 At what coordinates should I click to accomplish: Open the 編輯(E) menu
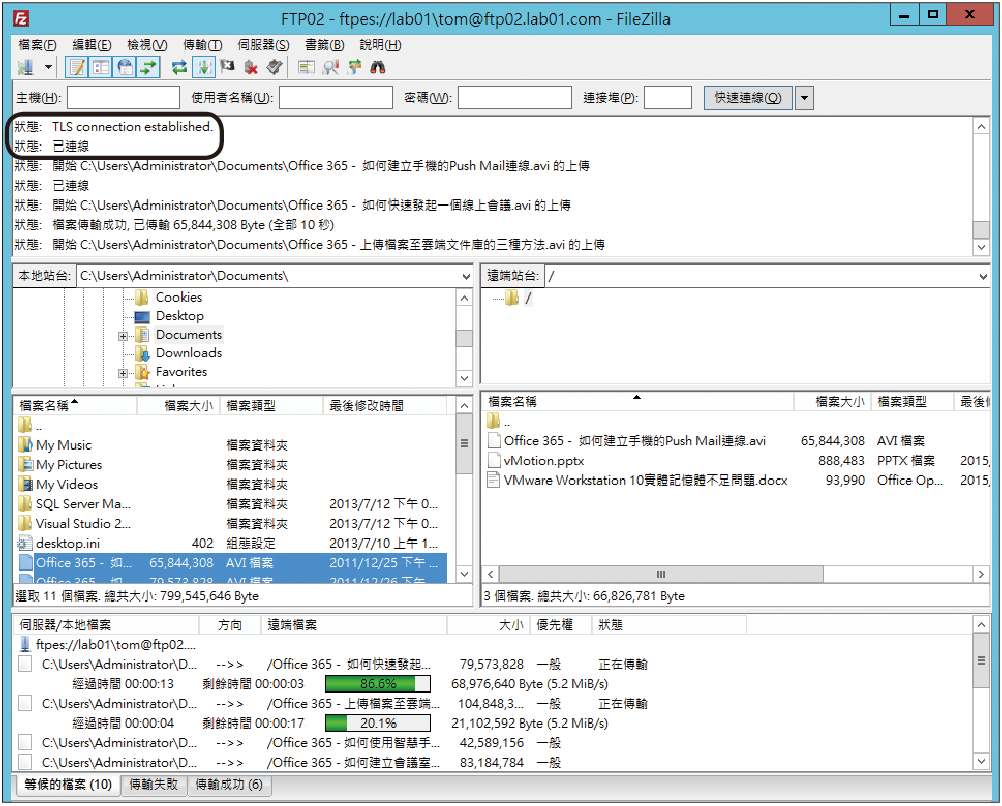click(x=91, y=45)
